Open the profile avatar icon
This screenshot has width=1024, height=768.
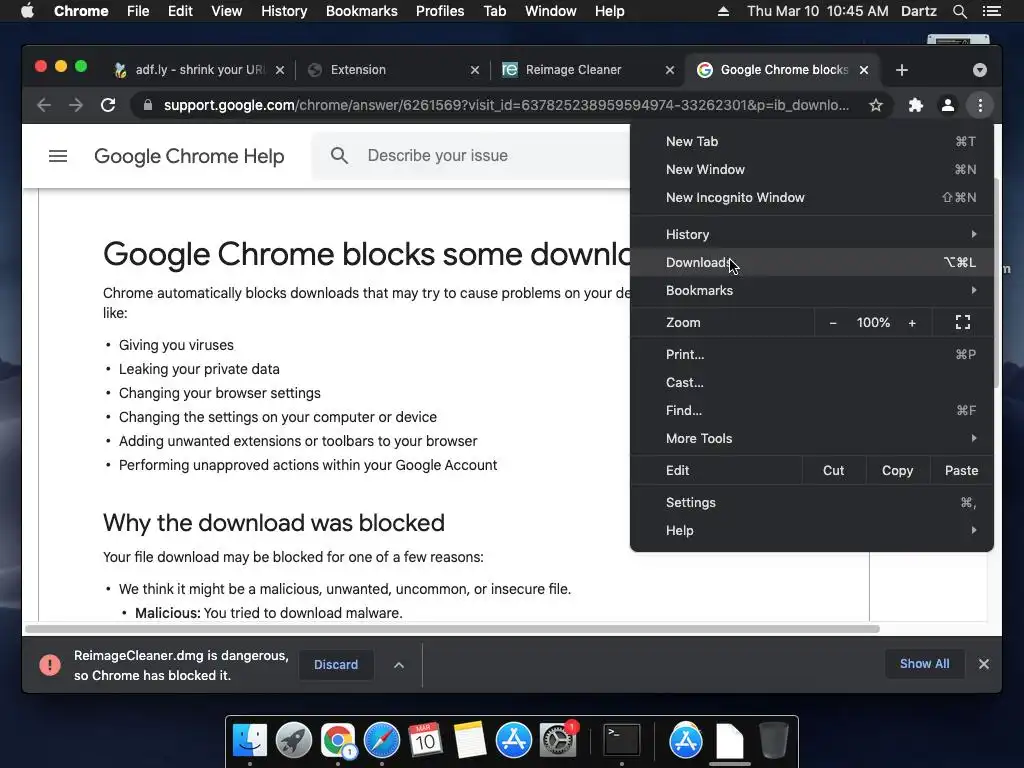point(948,105)
